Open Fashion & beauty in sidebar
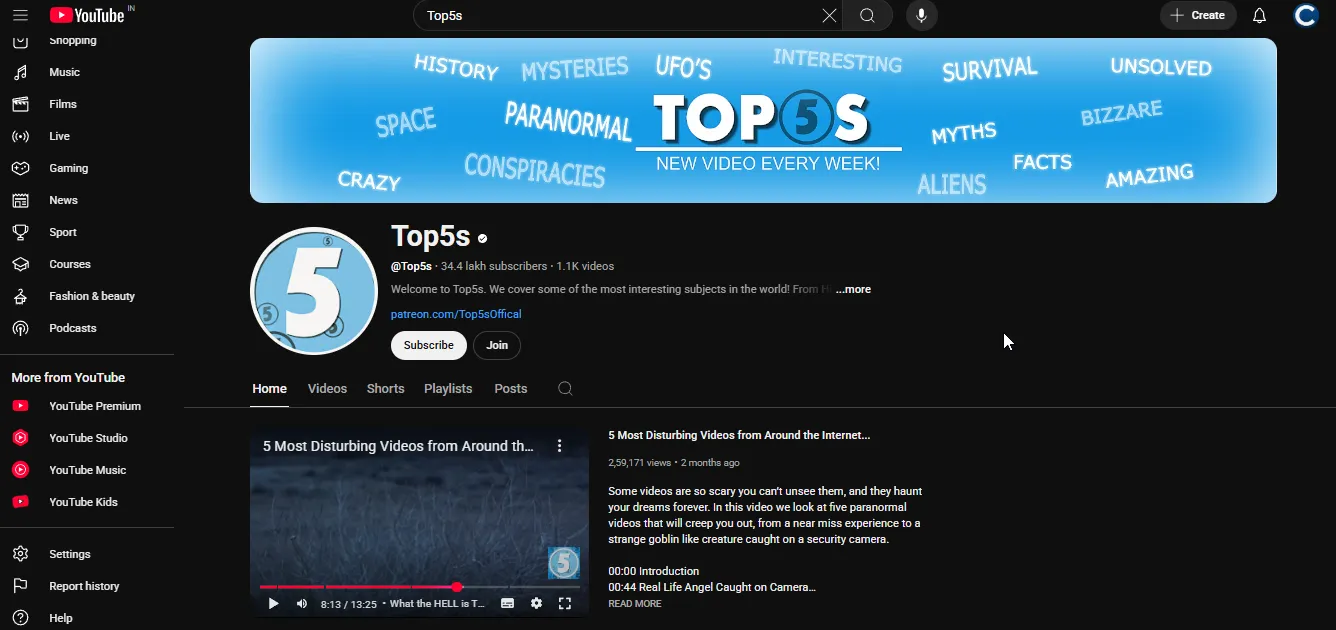 coord(87,296)
